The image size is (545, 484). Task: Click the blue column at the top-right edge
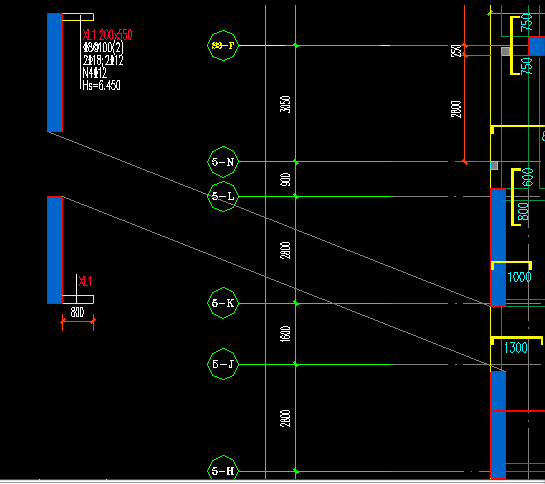537,46
